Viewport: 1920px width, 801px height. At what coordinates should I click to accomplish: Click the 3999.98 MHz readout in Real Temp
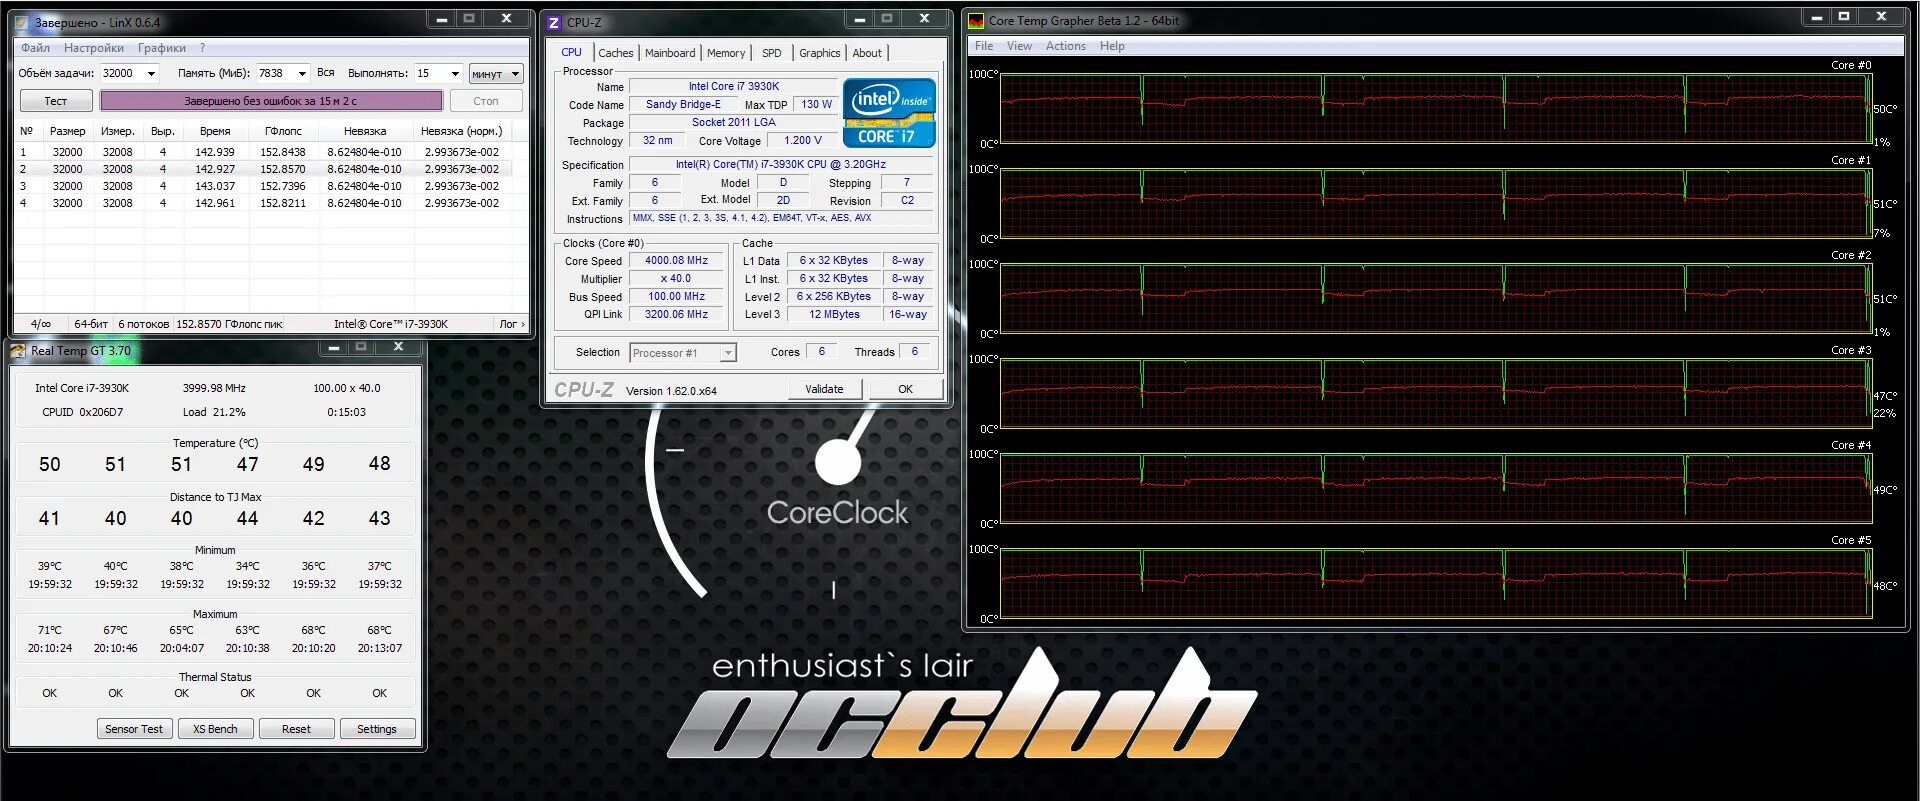click(x=214, y=388)
